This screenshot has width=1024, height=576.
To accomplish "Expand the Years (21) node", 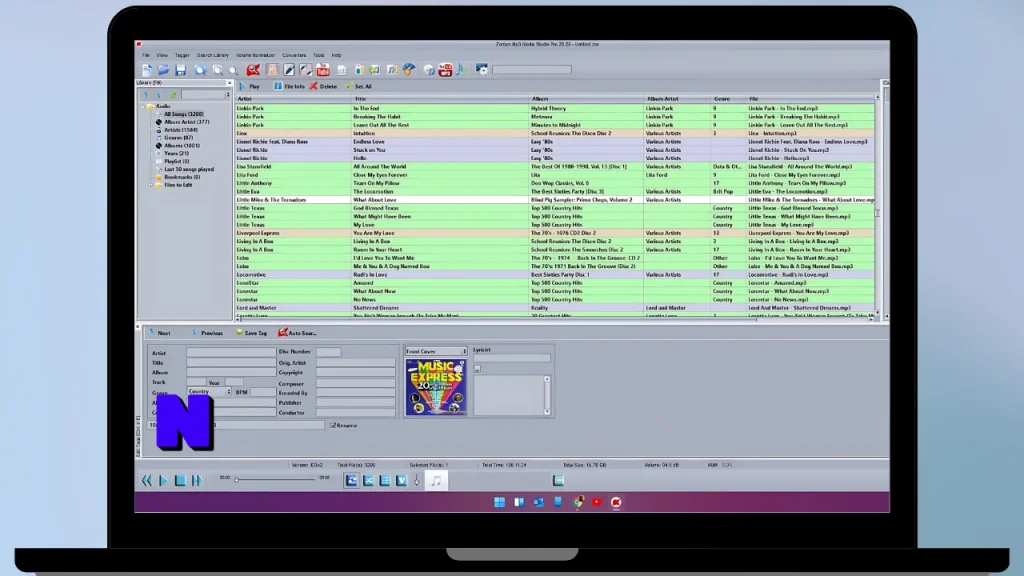I will pos(151,153).
